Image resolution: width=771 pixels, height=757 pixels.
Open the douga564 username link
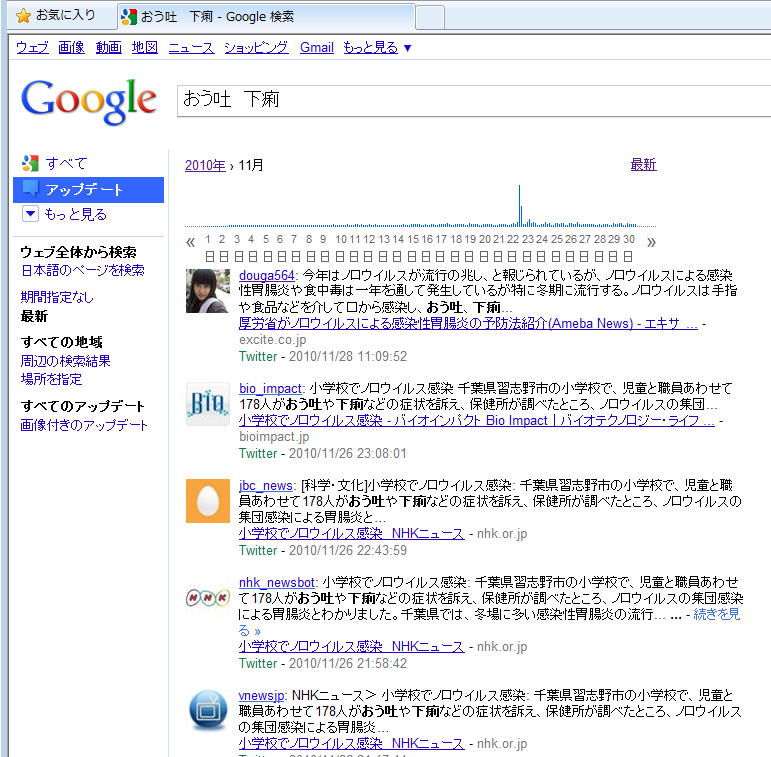(x=267, y=275)
